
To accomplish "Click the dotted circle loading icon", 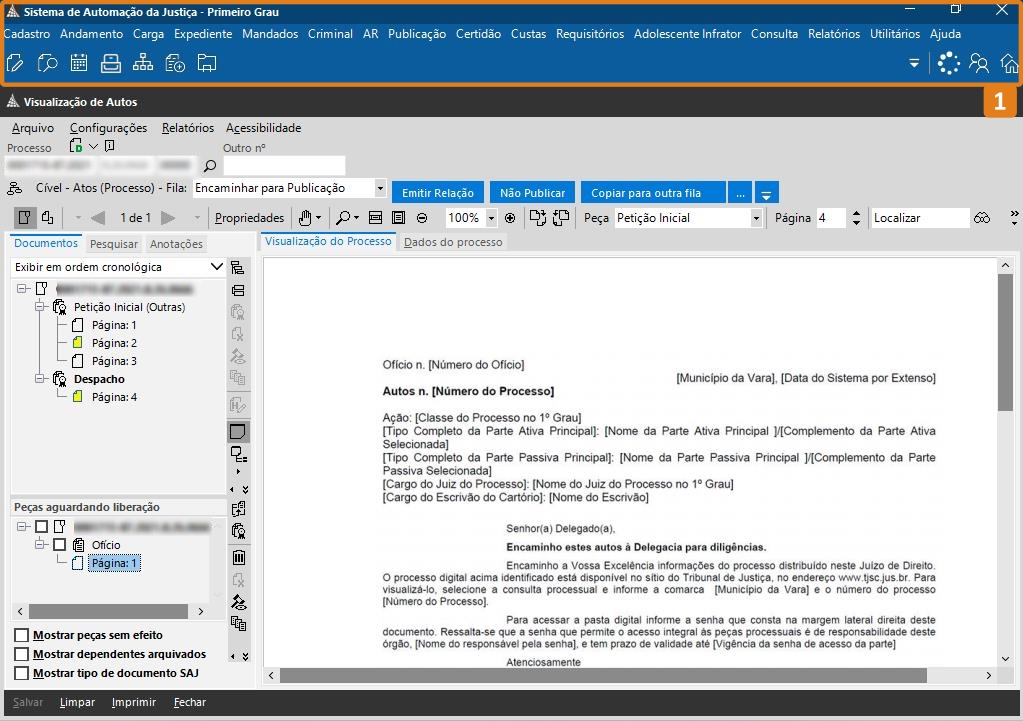I will tap(949, 63).
